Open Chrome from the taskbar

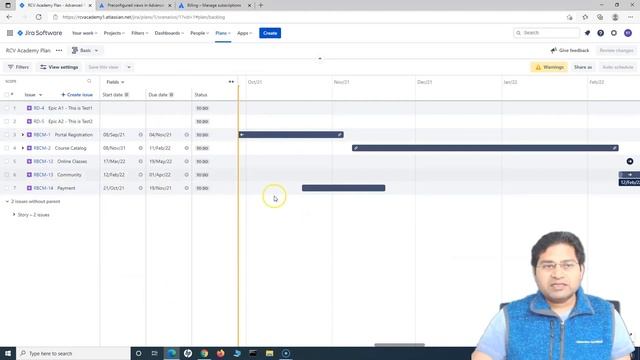pyautogui.click(x=204, y=353)
